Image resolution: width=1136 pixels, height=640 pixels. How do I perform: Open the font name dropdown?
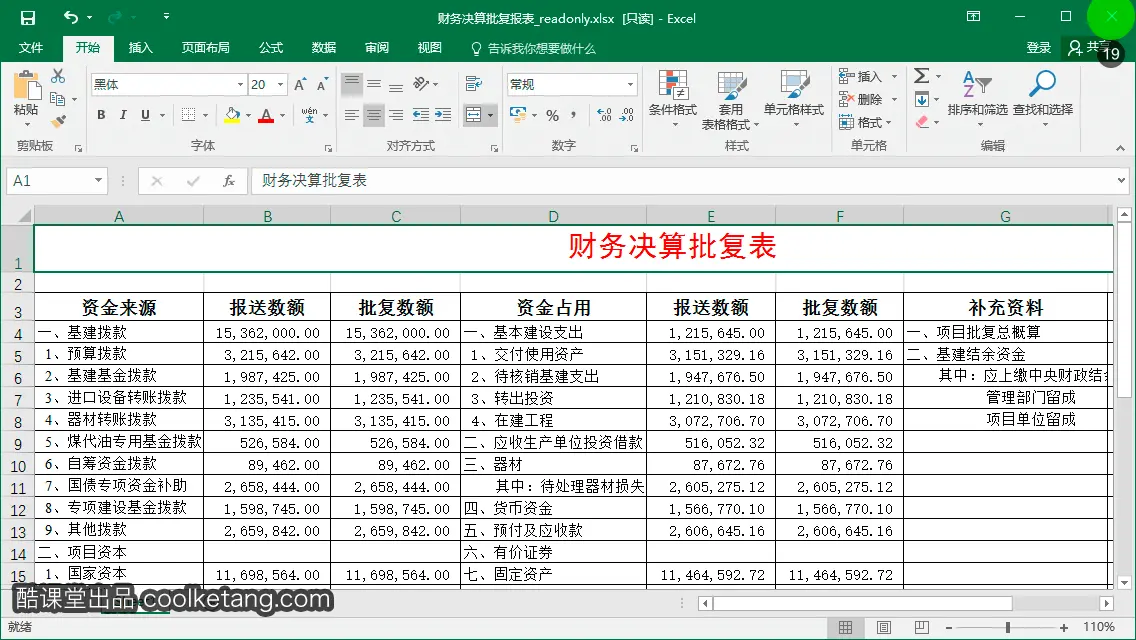(x=240, y=85)
